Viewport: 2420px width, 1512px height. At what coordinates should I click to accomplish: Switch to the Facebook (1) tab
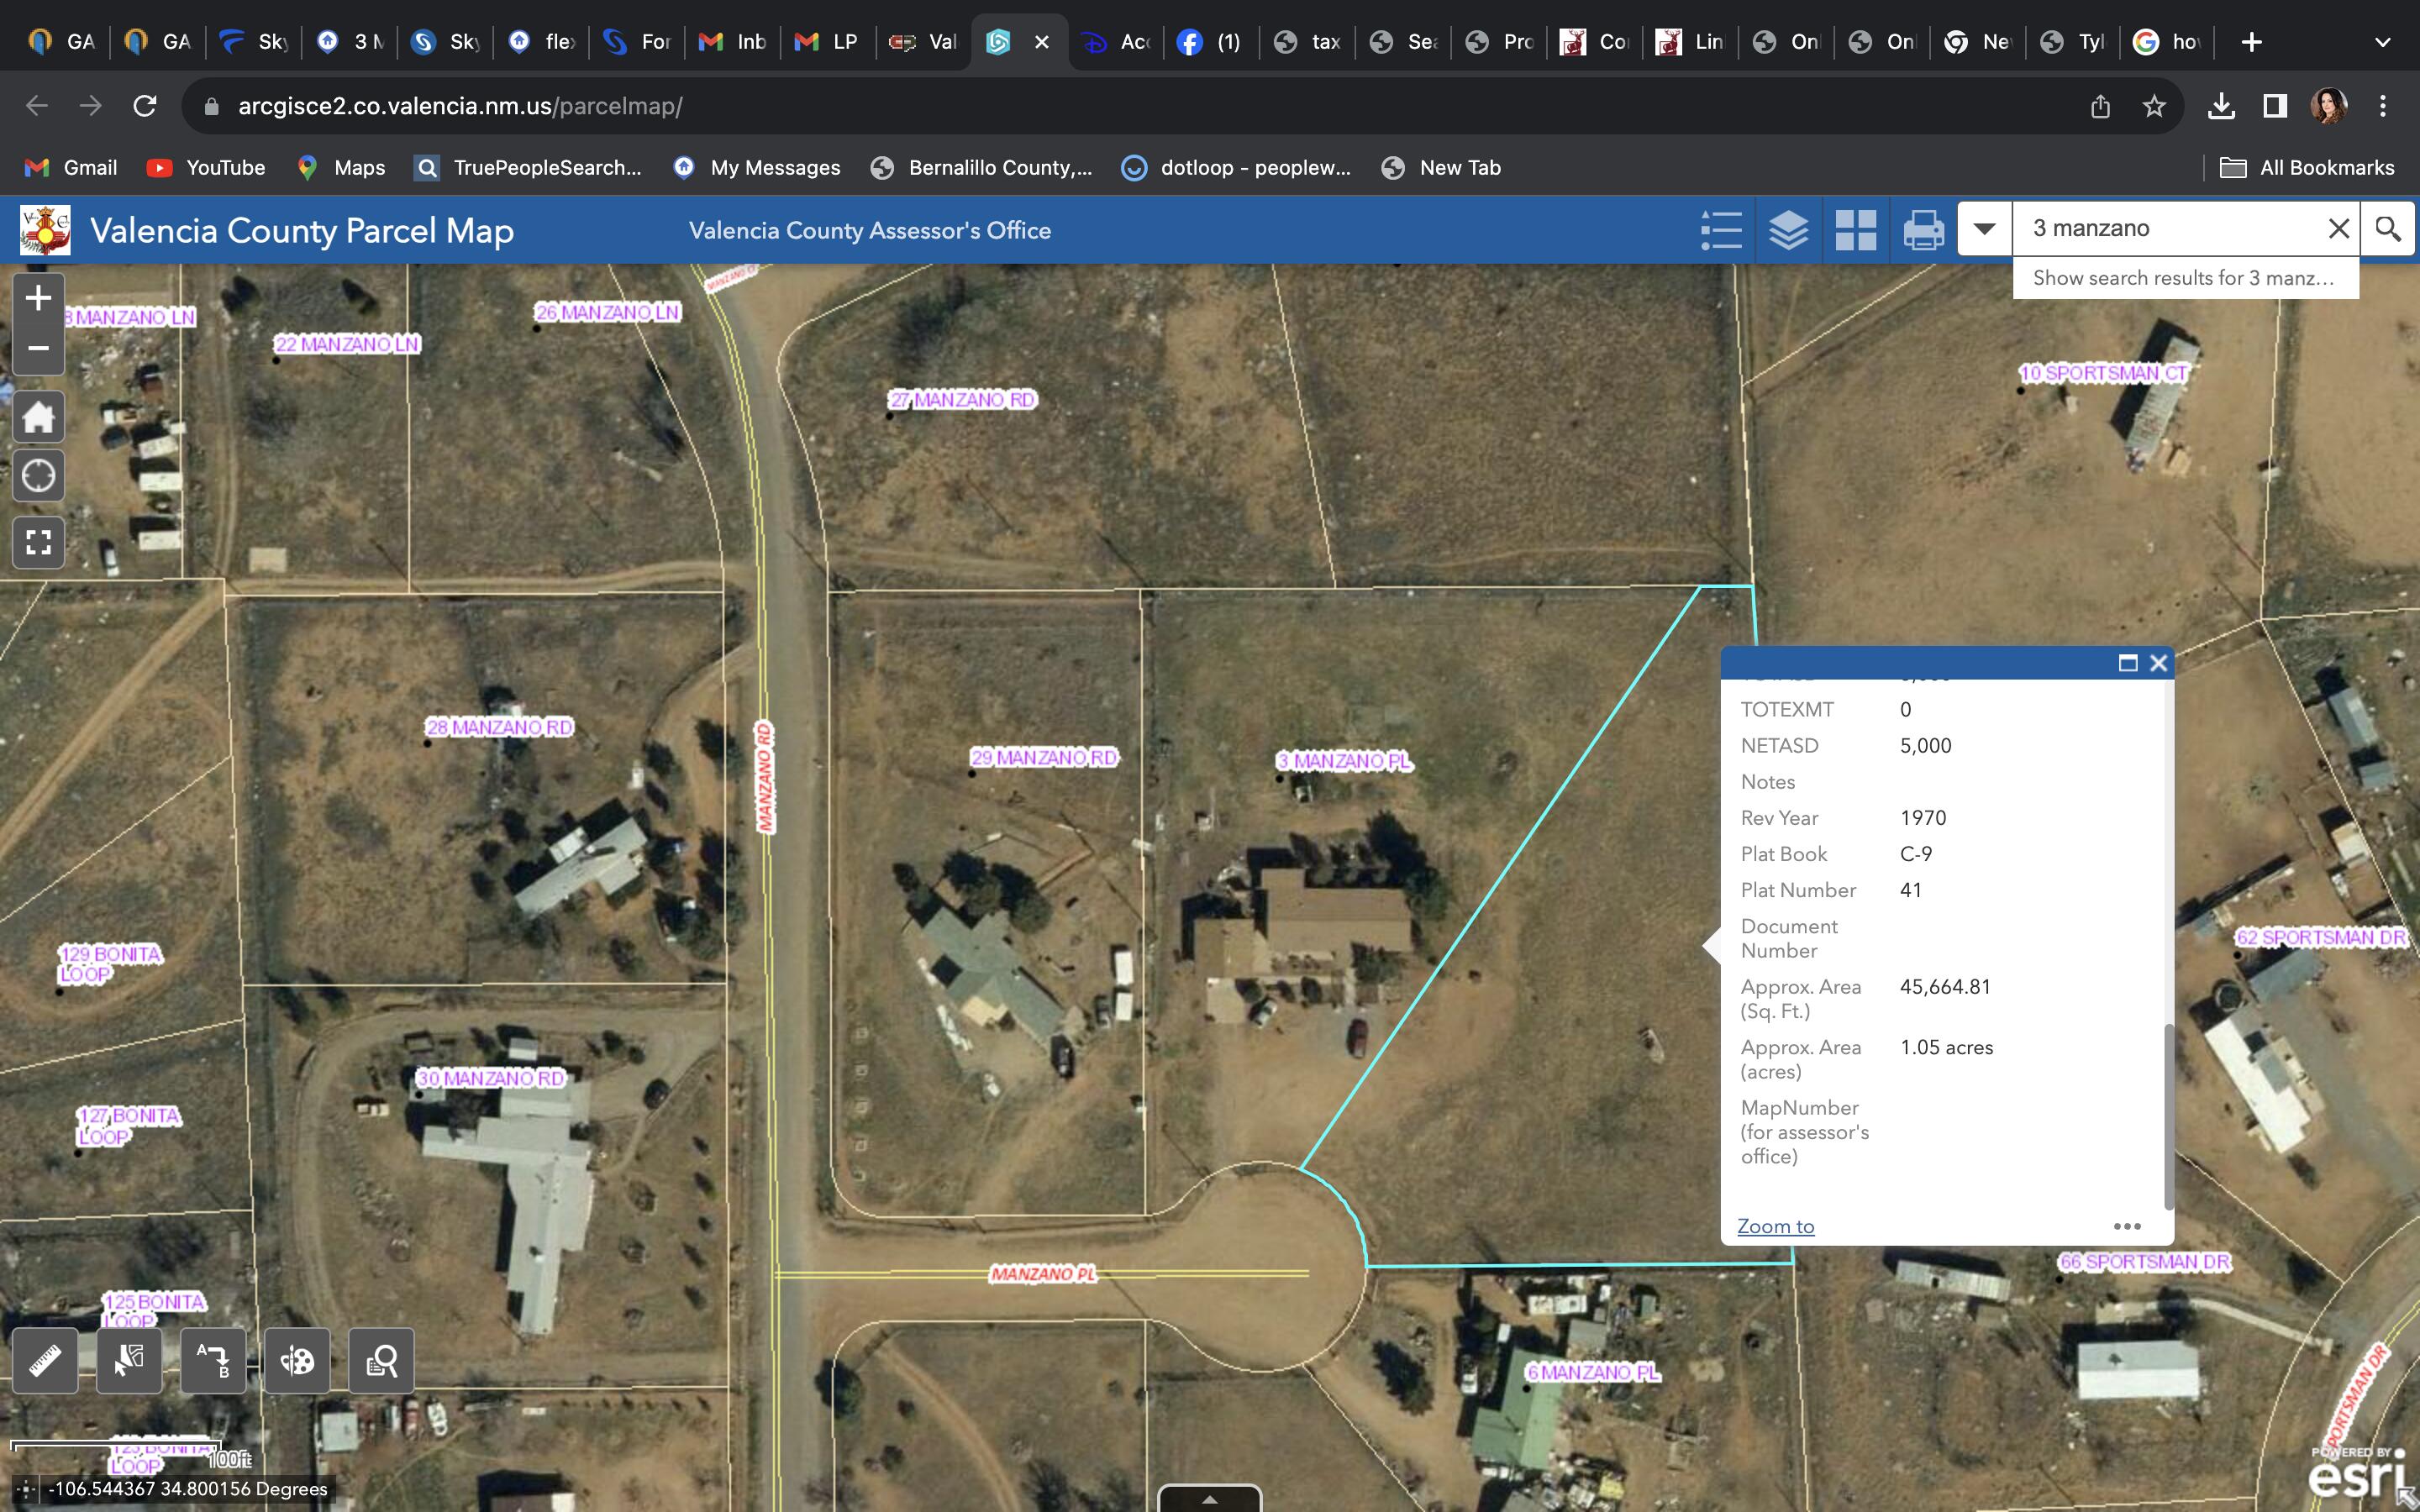pyautogui.click(x=1210, y=42)
